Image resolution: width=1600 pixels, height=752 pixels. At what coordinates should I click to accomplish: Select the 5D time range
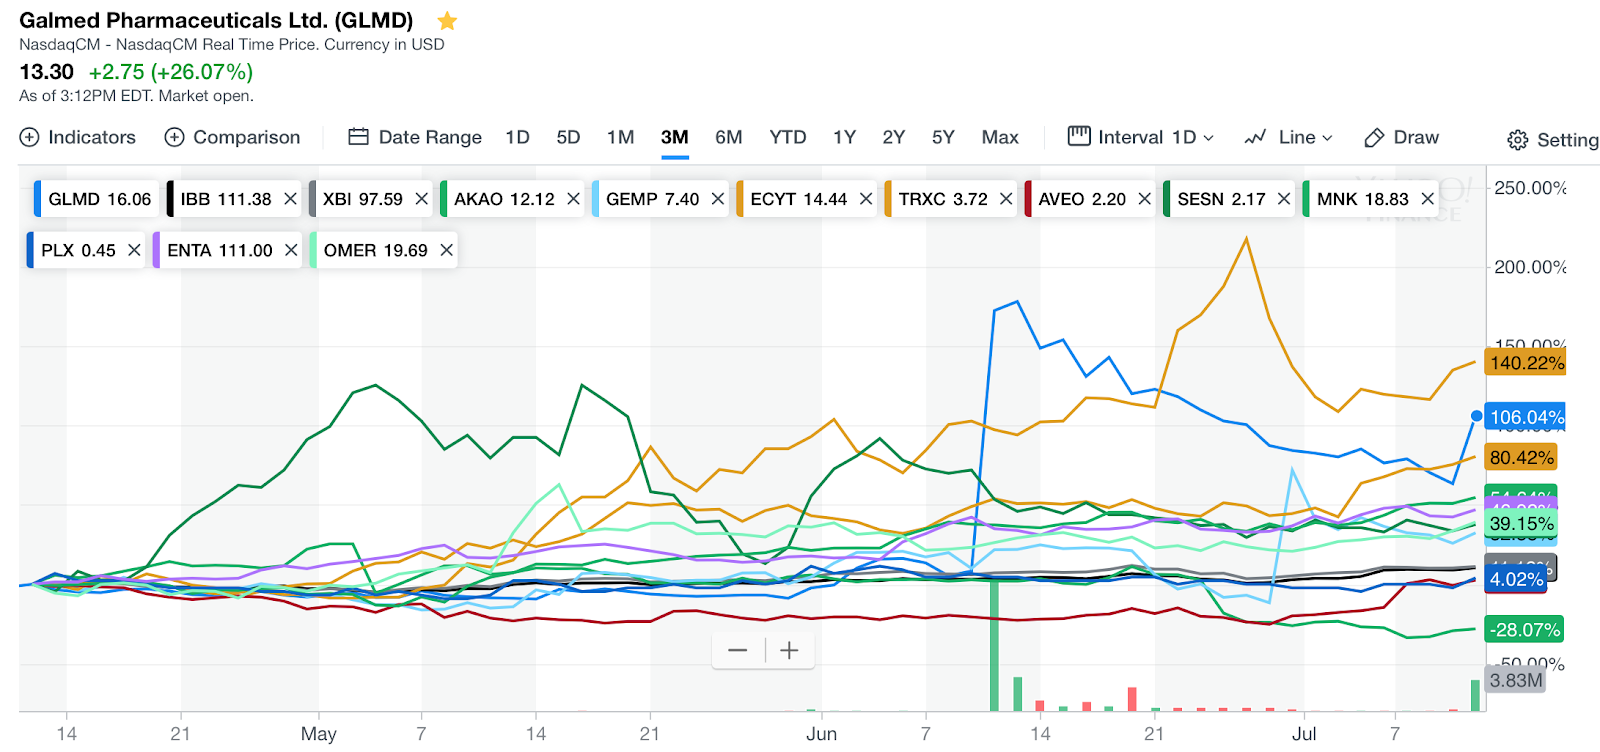pyautogui.click(x=568, y=137)
